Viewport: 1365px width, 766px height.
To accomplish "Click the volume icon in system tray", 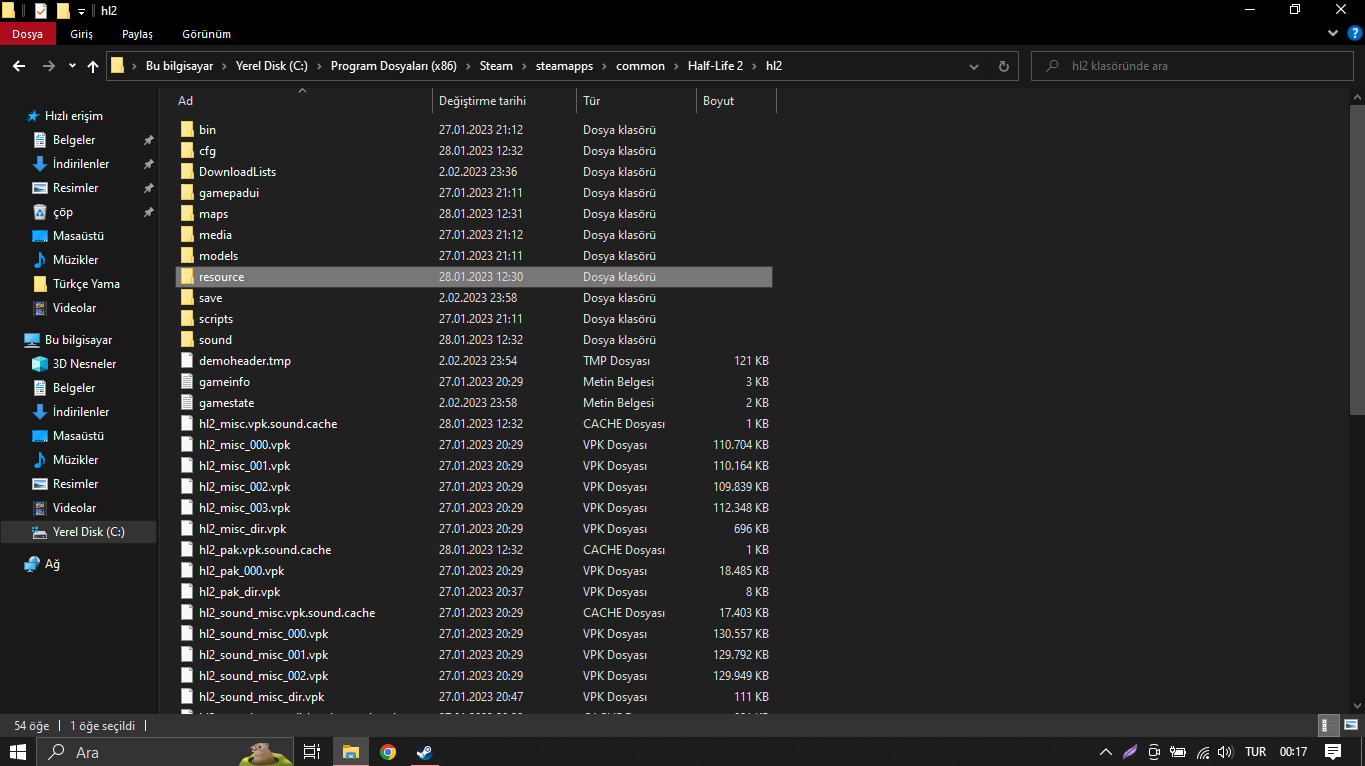I will tap(1225, 752).
